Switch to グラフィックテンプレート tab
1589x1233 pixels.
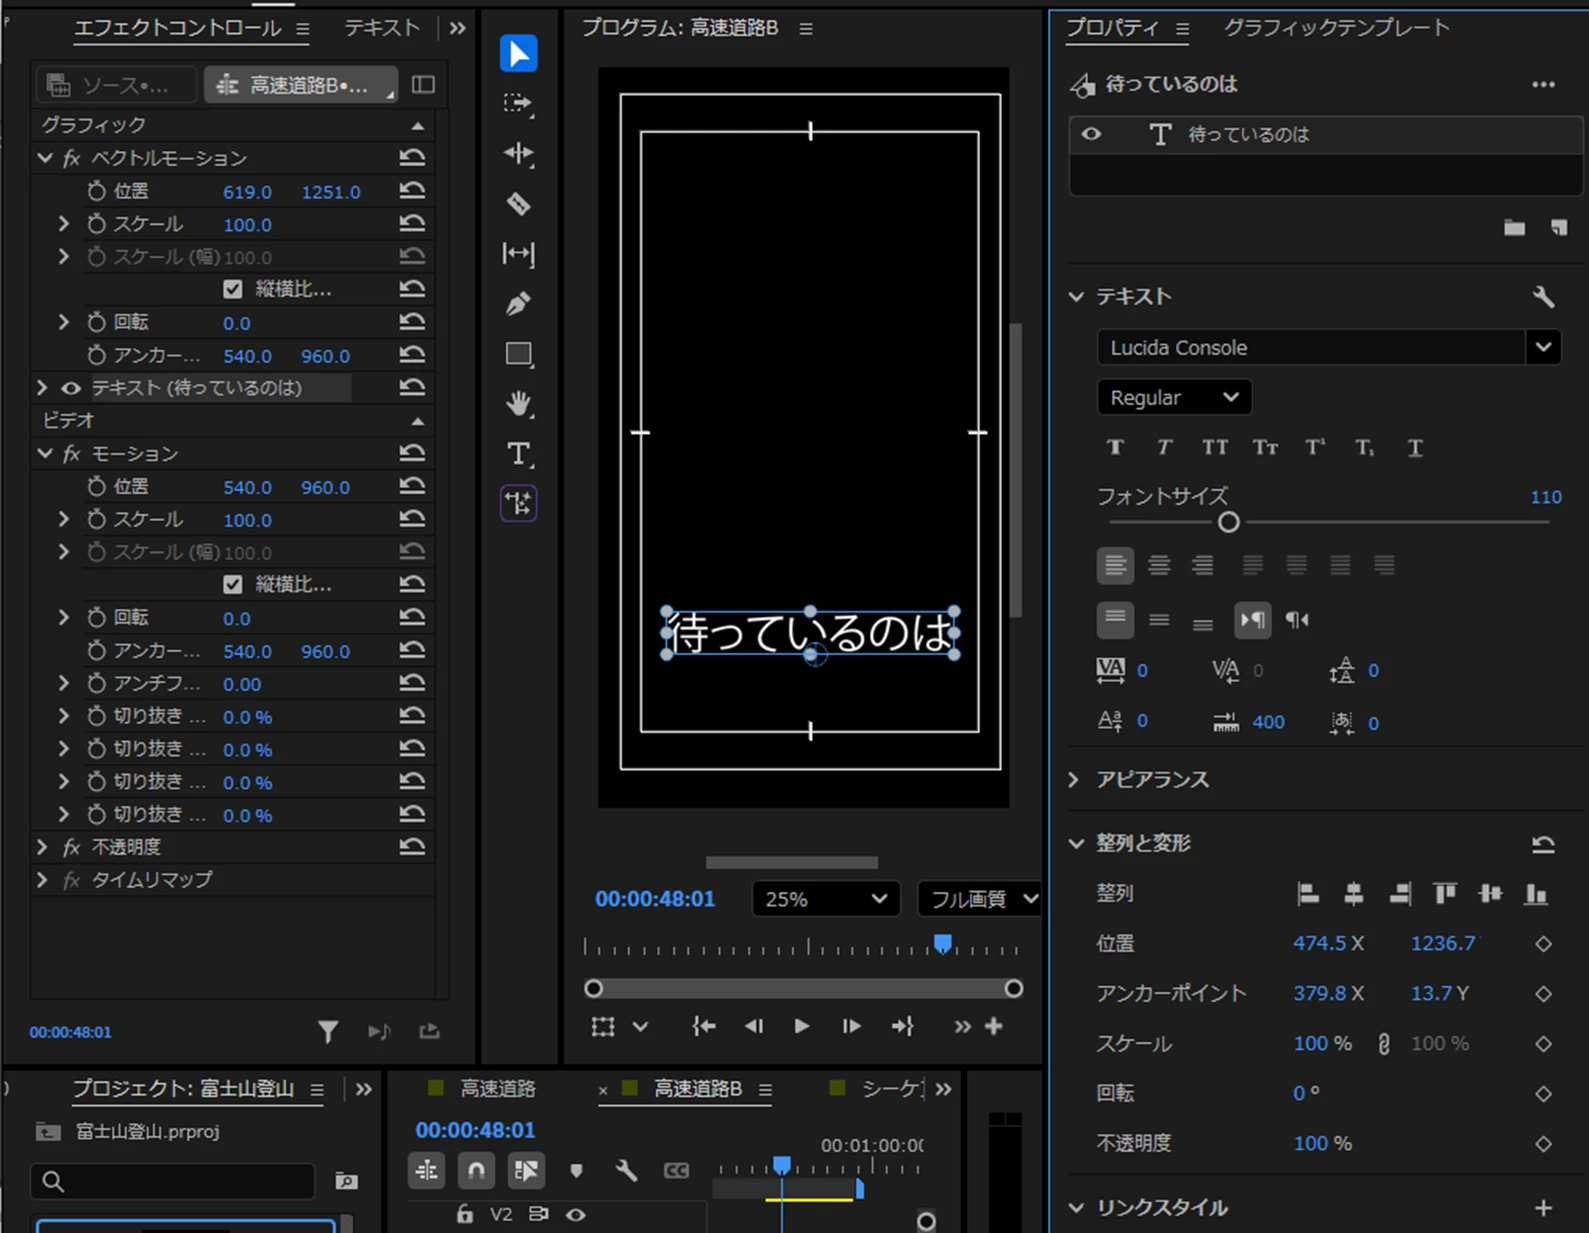(1337, 28)
